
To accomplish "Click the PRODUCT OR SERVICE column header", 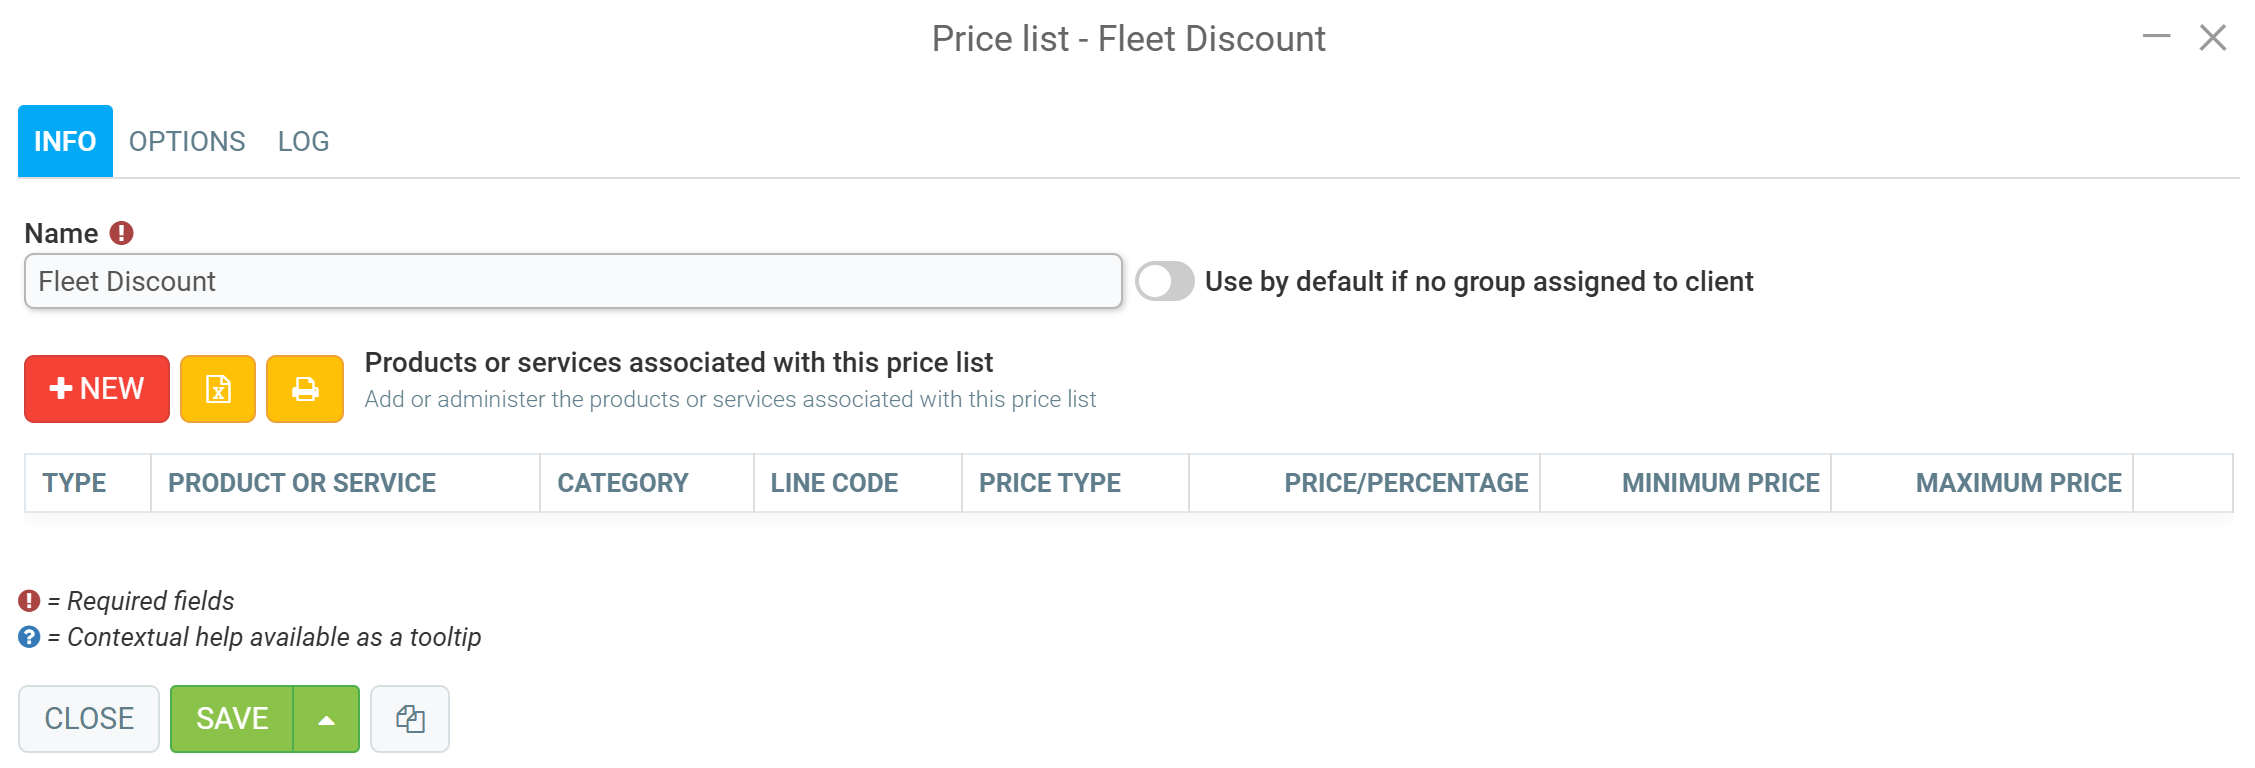I will 302,482.
